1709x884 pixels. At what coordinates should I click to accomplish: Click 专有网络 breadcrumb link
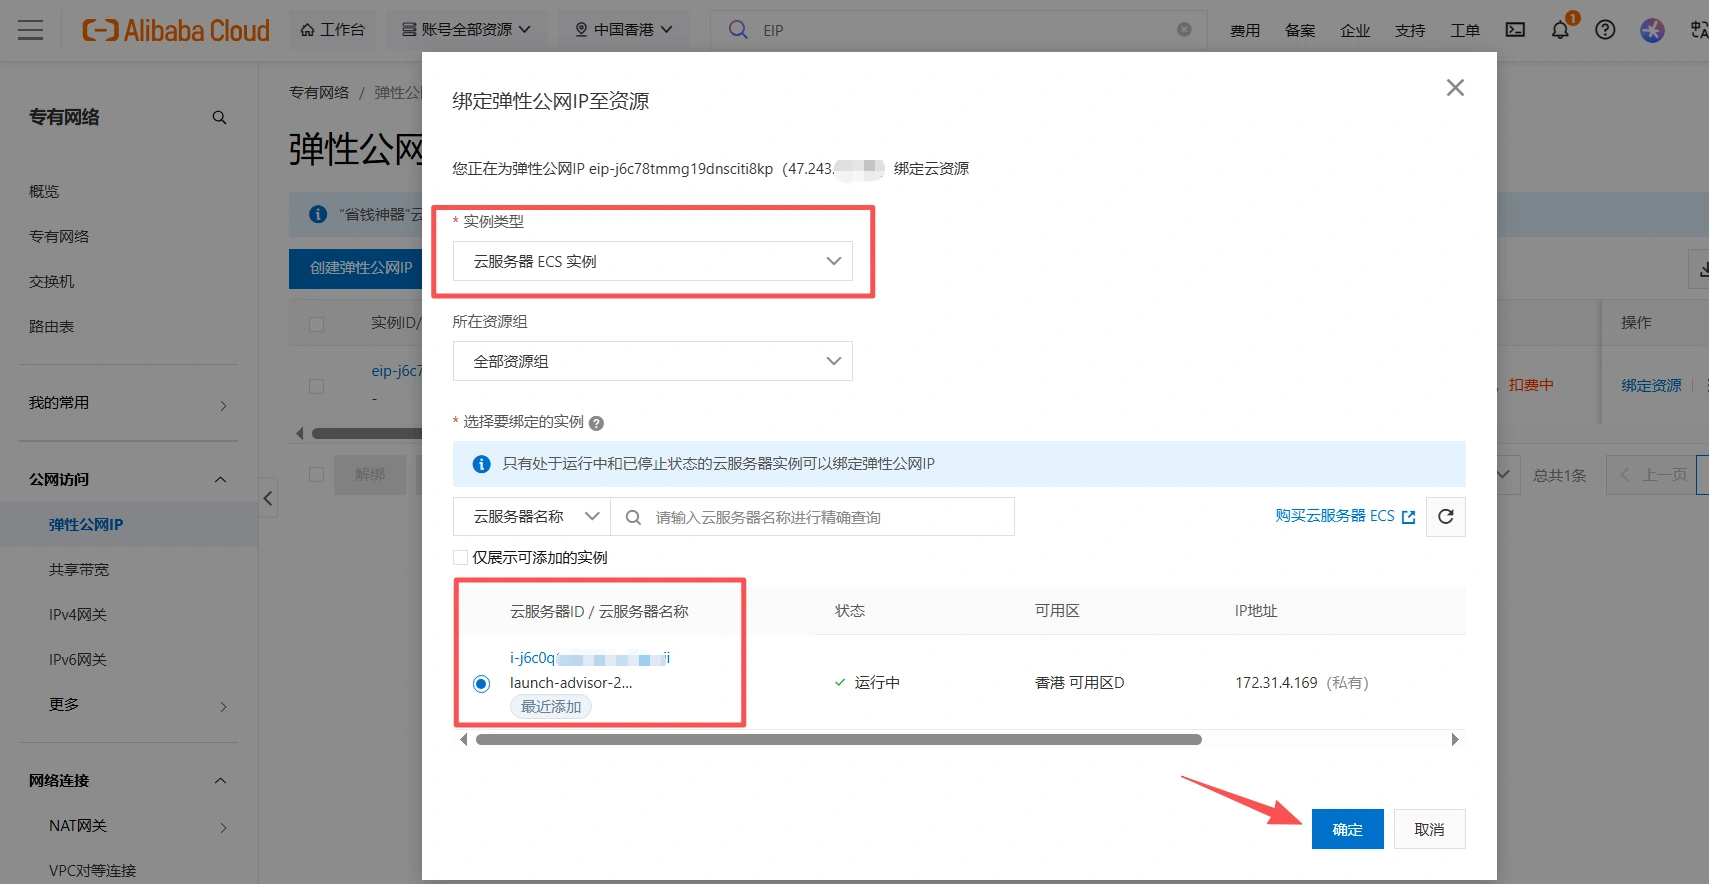tap(319, 92)
